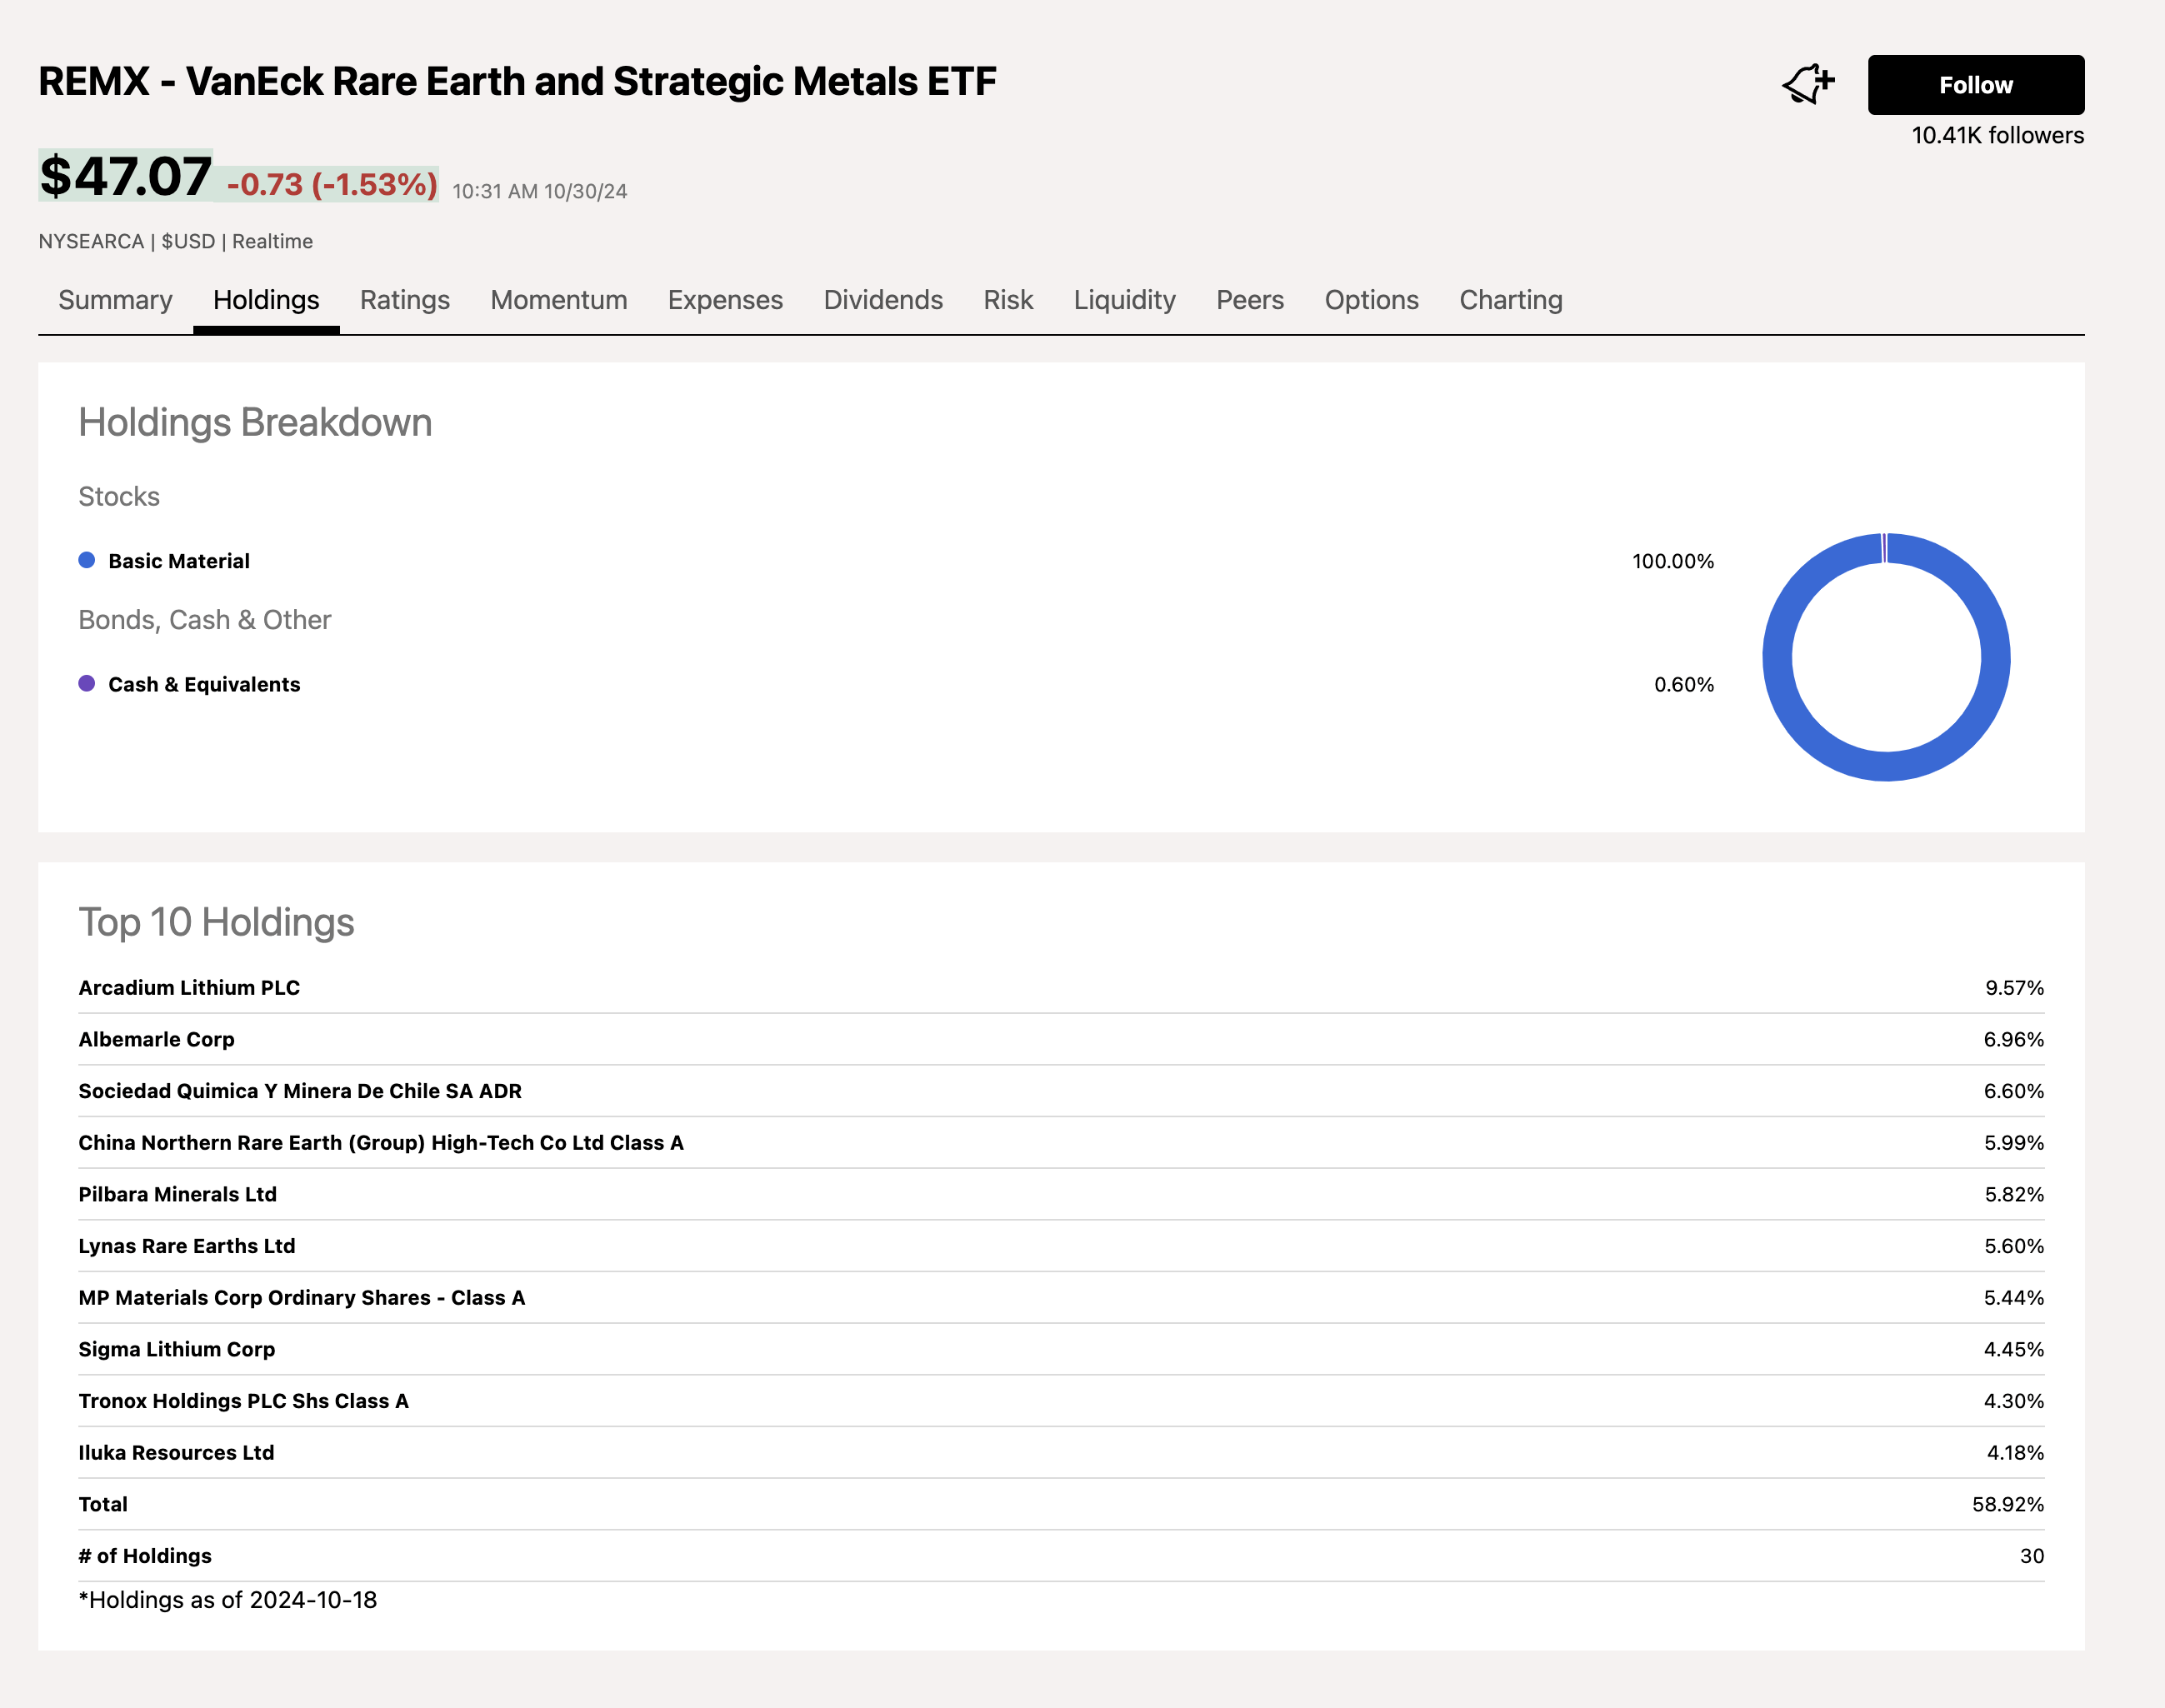Switch to the Summary tab
This screenshot has height=1708, width=2165.
click(114, 299)
